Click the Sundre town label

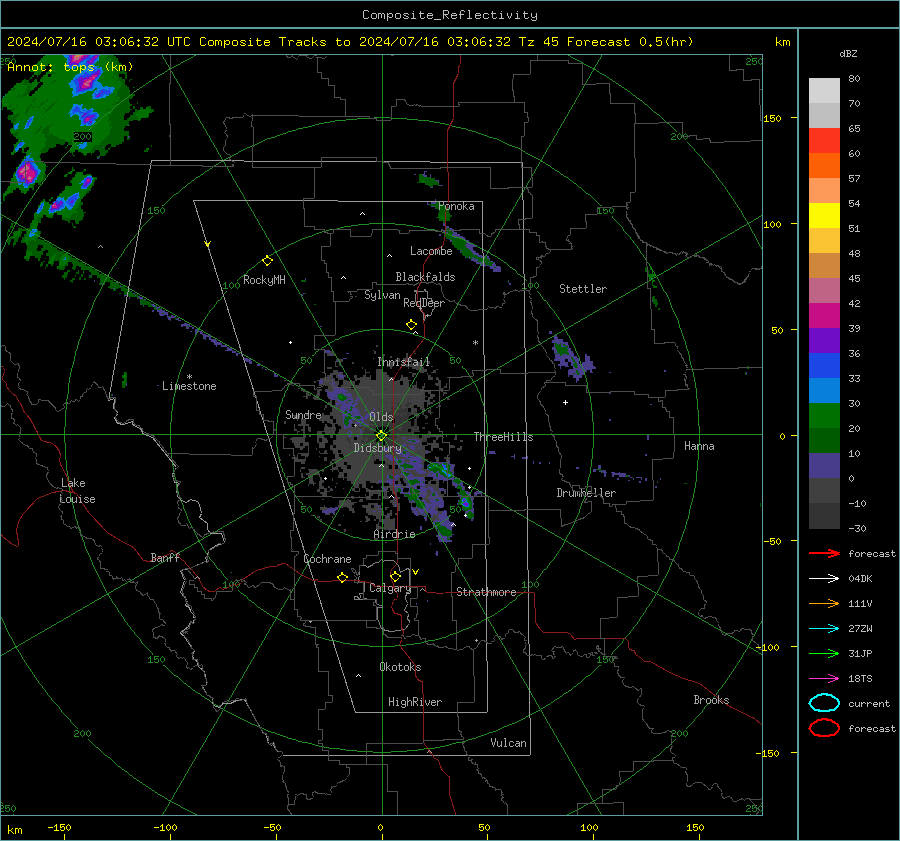point(303,415)
